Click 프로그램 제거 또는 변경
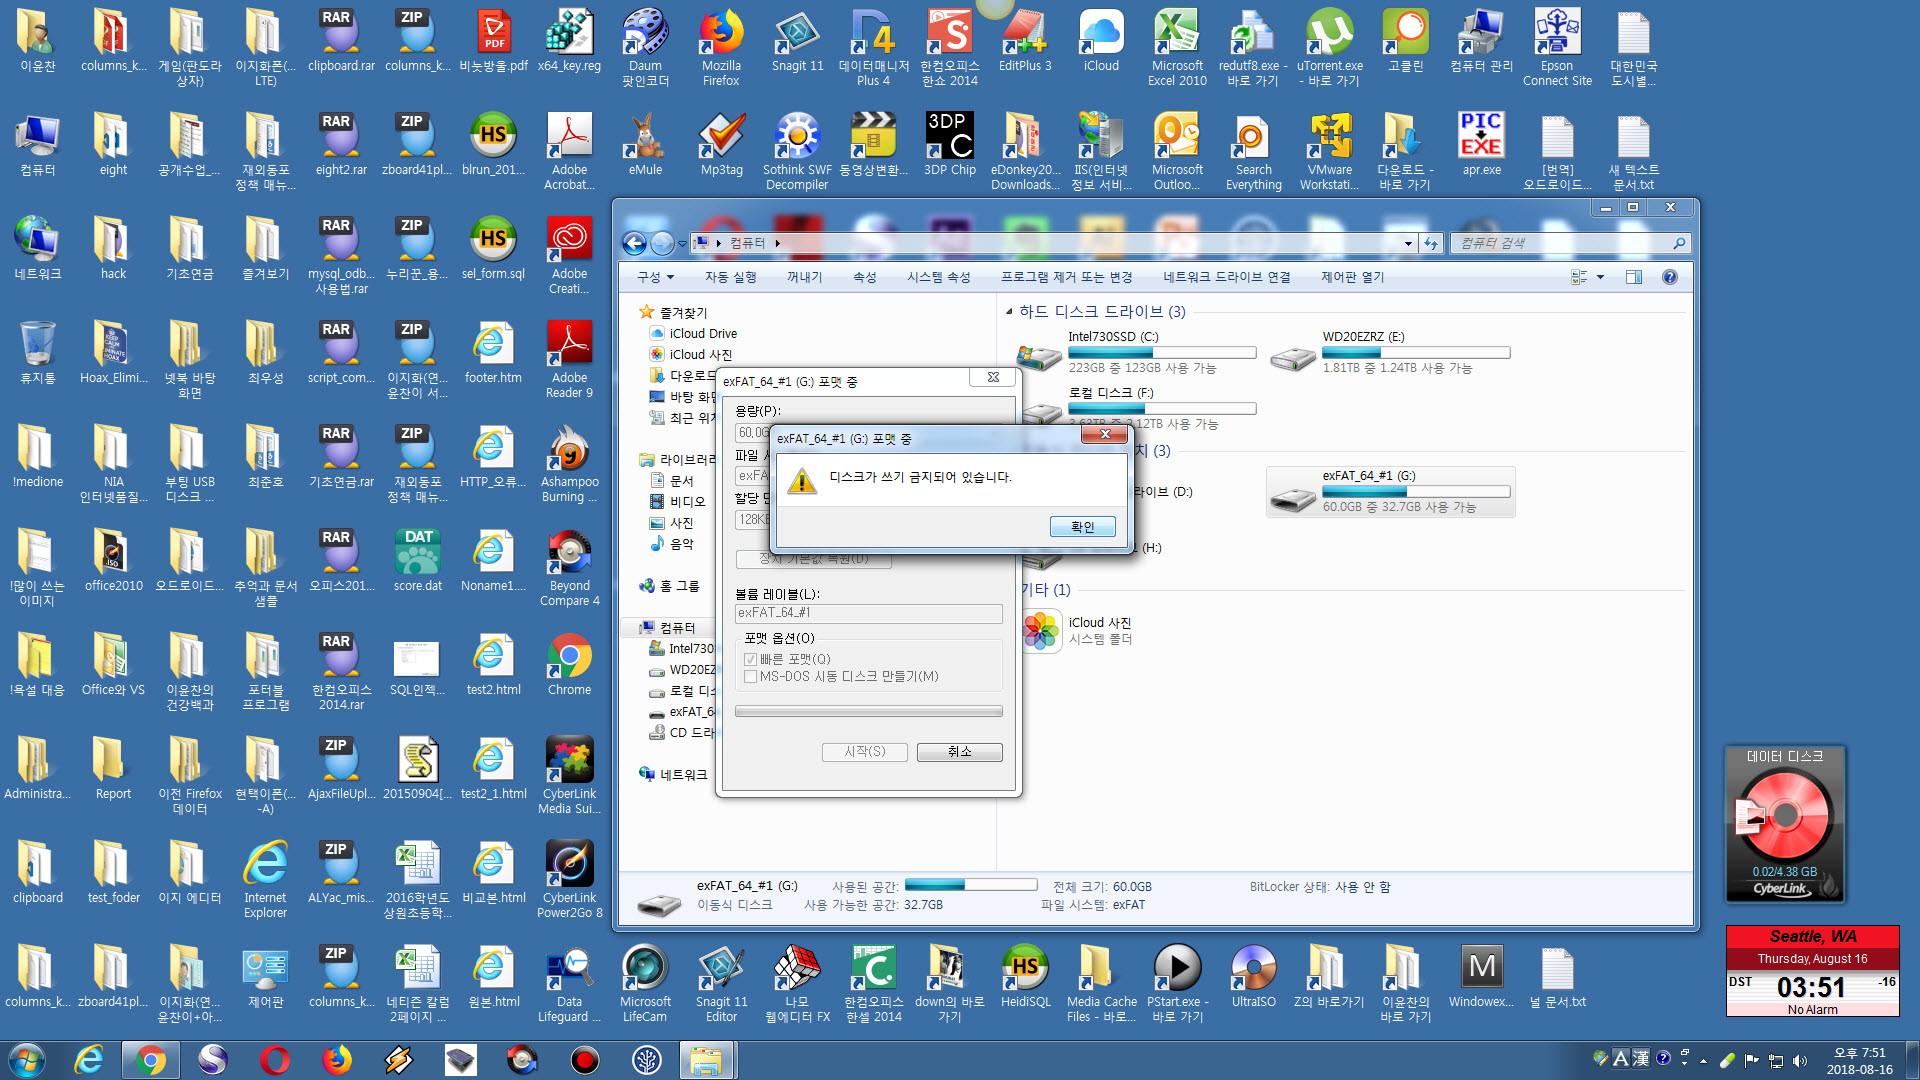 pos(1067,277)
